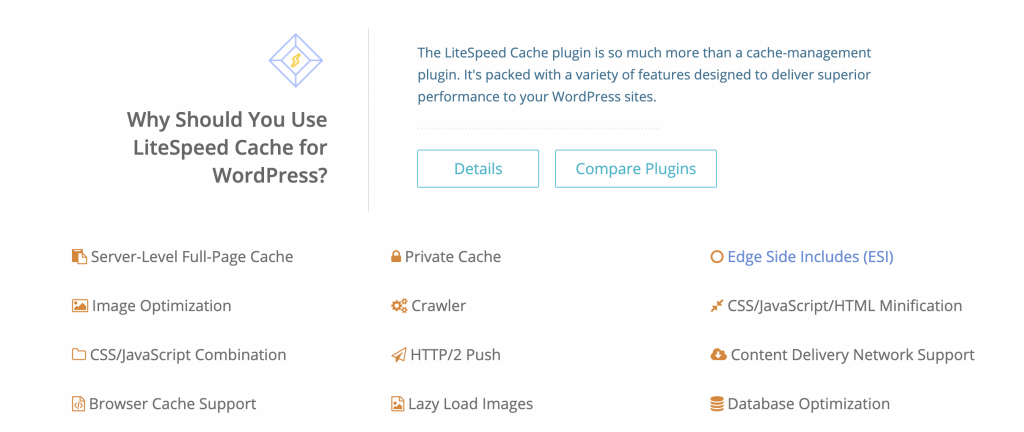Click the Database Optimization stack icon
The height and width of the screenshot is (432, 1024).
[716, 404]
